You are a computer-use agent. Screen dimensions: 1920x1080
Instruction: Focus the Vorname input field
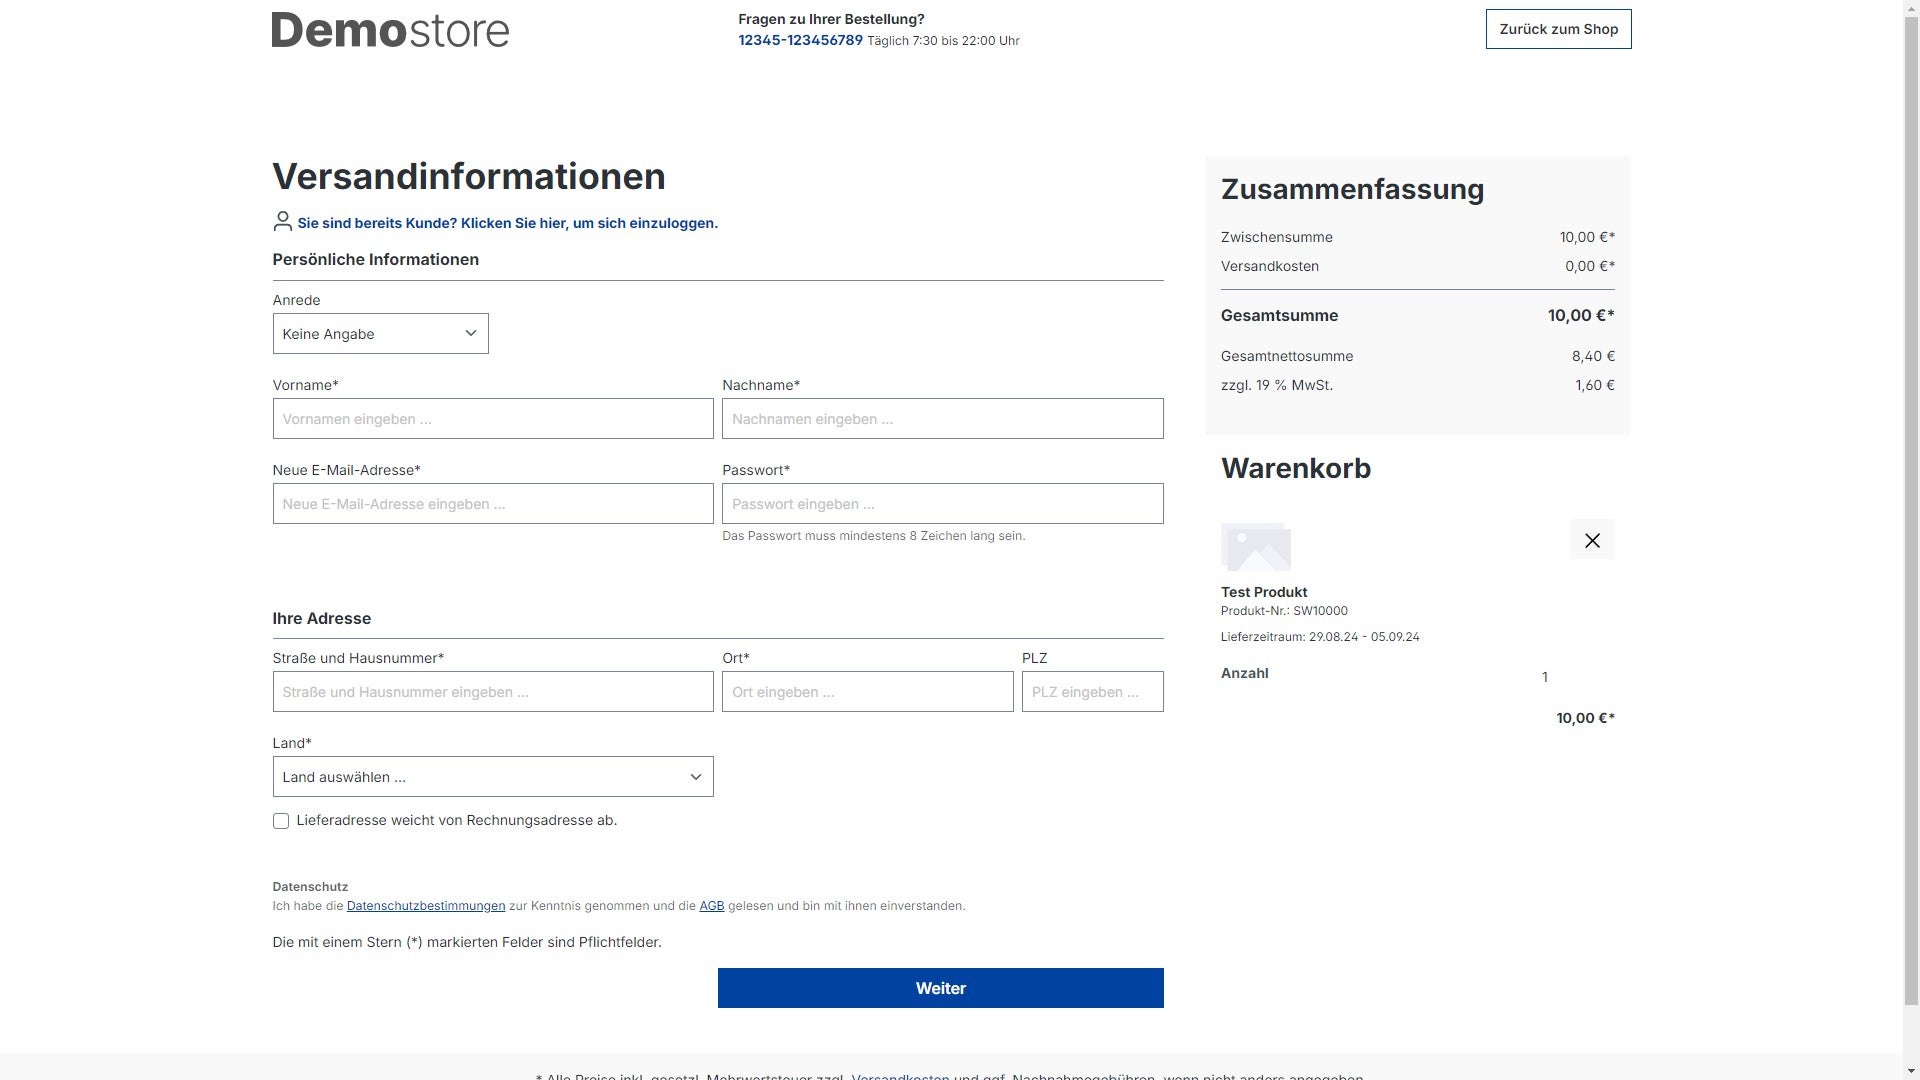493,419
